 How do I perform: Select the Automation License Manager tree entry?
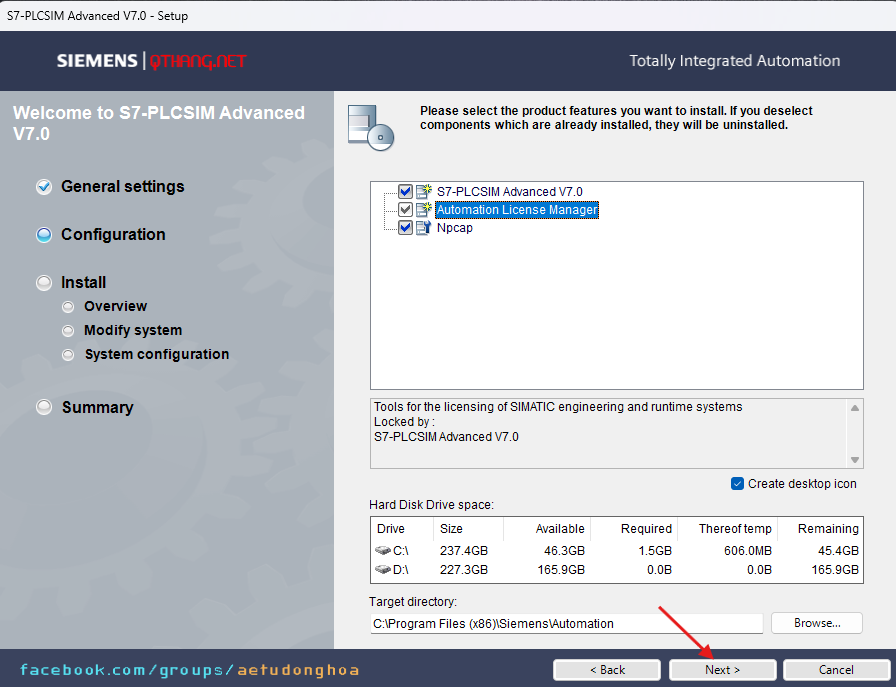(516, 210)
